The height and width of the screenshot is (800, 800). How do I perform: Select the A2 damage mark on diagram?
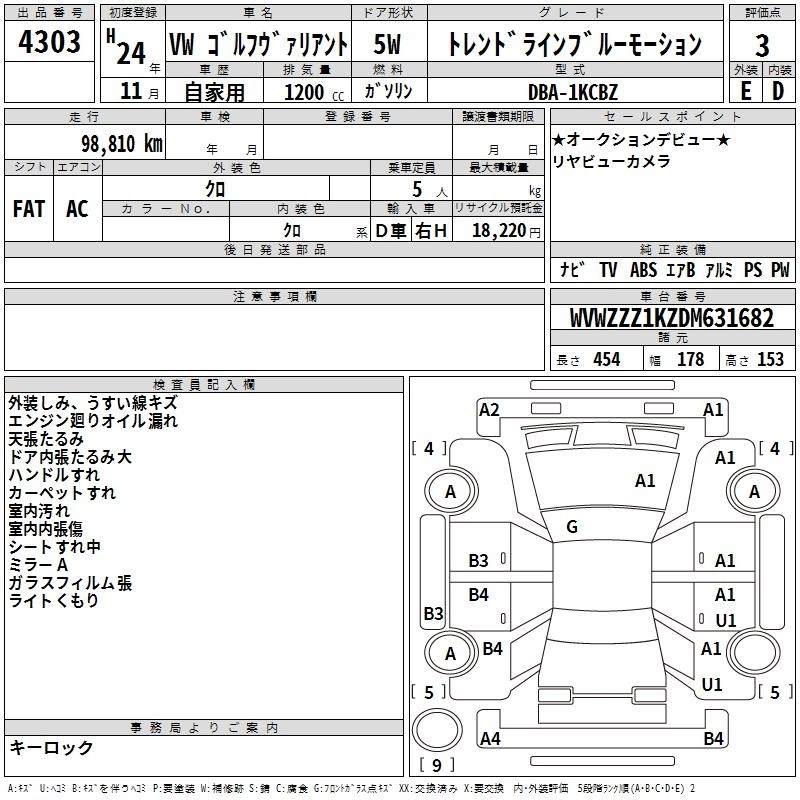pyautogui.click(x=489, y=409)
